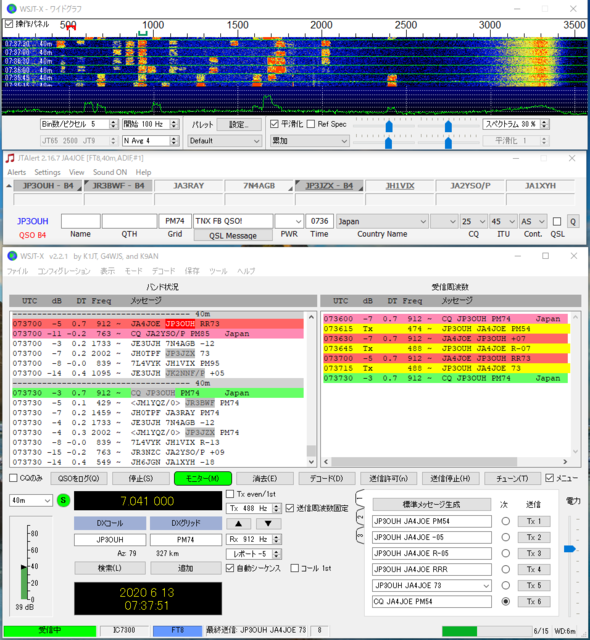590x640 pixels.
Task: Click the down arrow frequency shift button
Action: coord(268,523)
